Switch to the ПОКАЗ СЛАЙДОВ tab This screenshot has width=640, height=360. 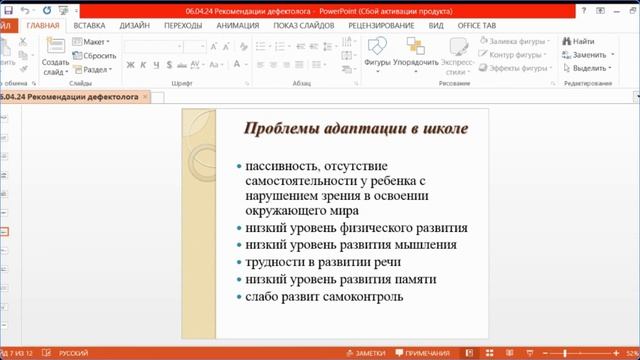pos(304,25)
